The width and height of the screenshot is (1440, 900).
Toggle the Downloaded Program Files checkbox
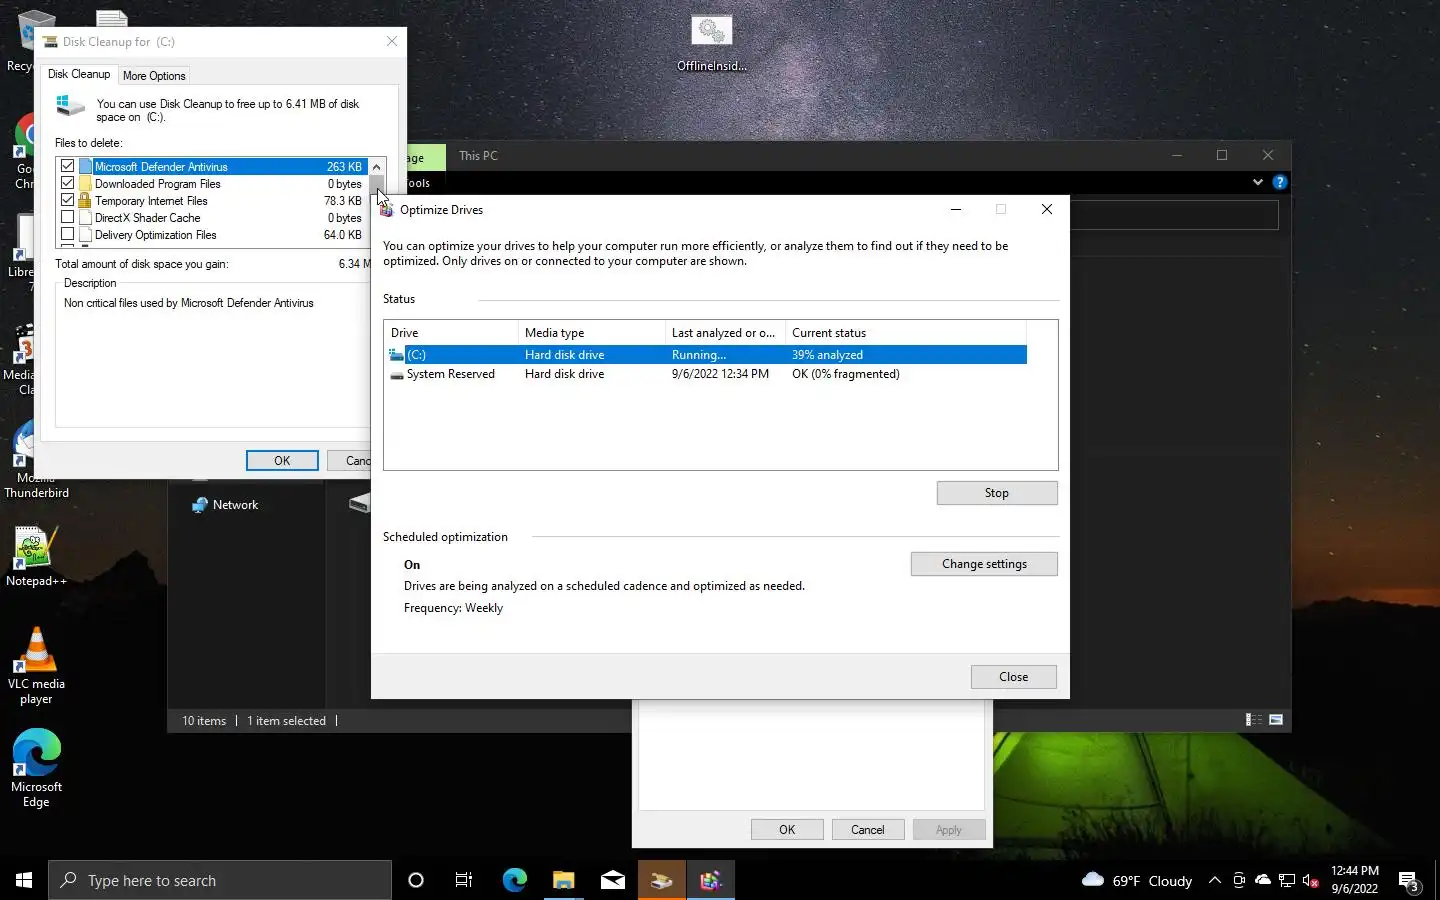click(67, 183)
